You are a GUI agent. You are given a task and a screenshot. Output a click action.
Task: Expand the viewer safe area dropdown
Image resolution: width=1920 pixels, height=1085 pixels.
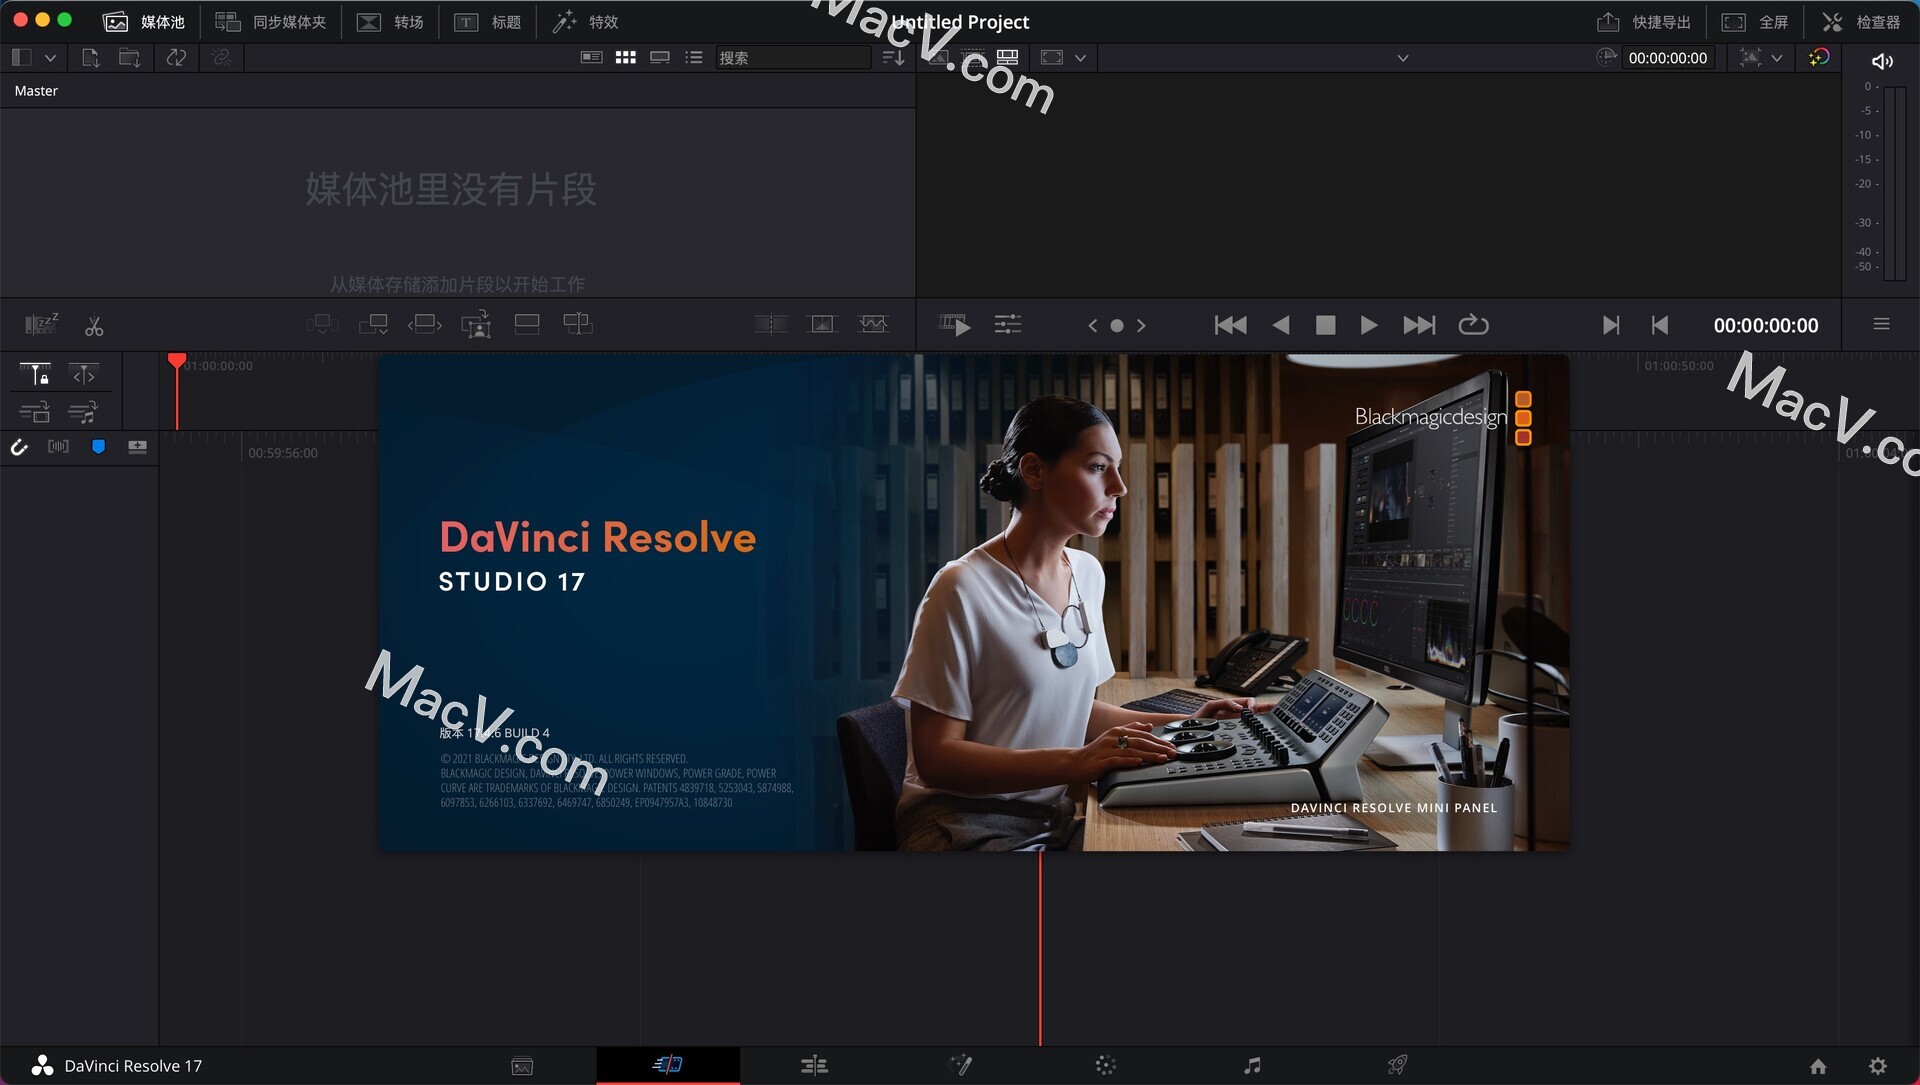(x=1080, y=58)
